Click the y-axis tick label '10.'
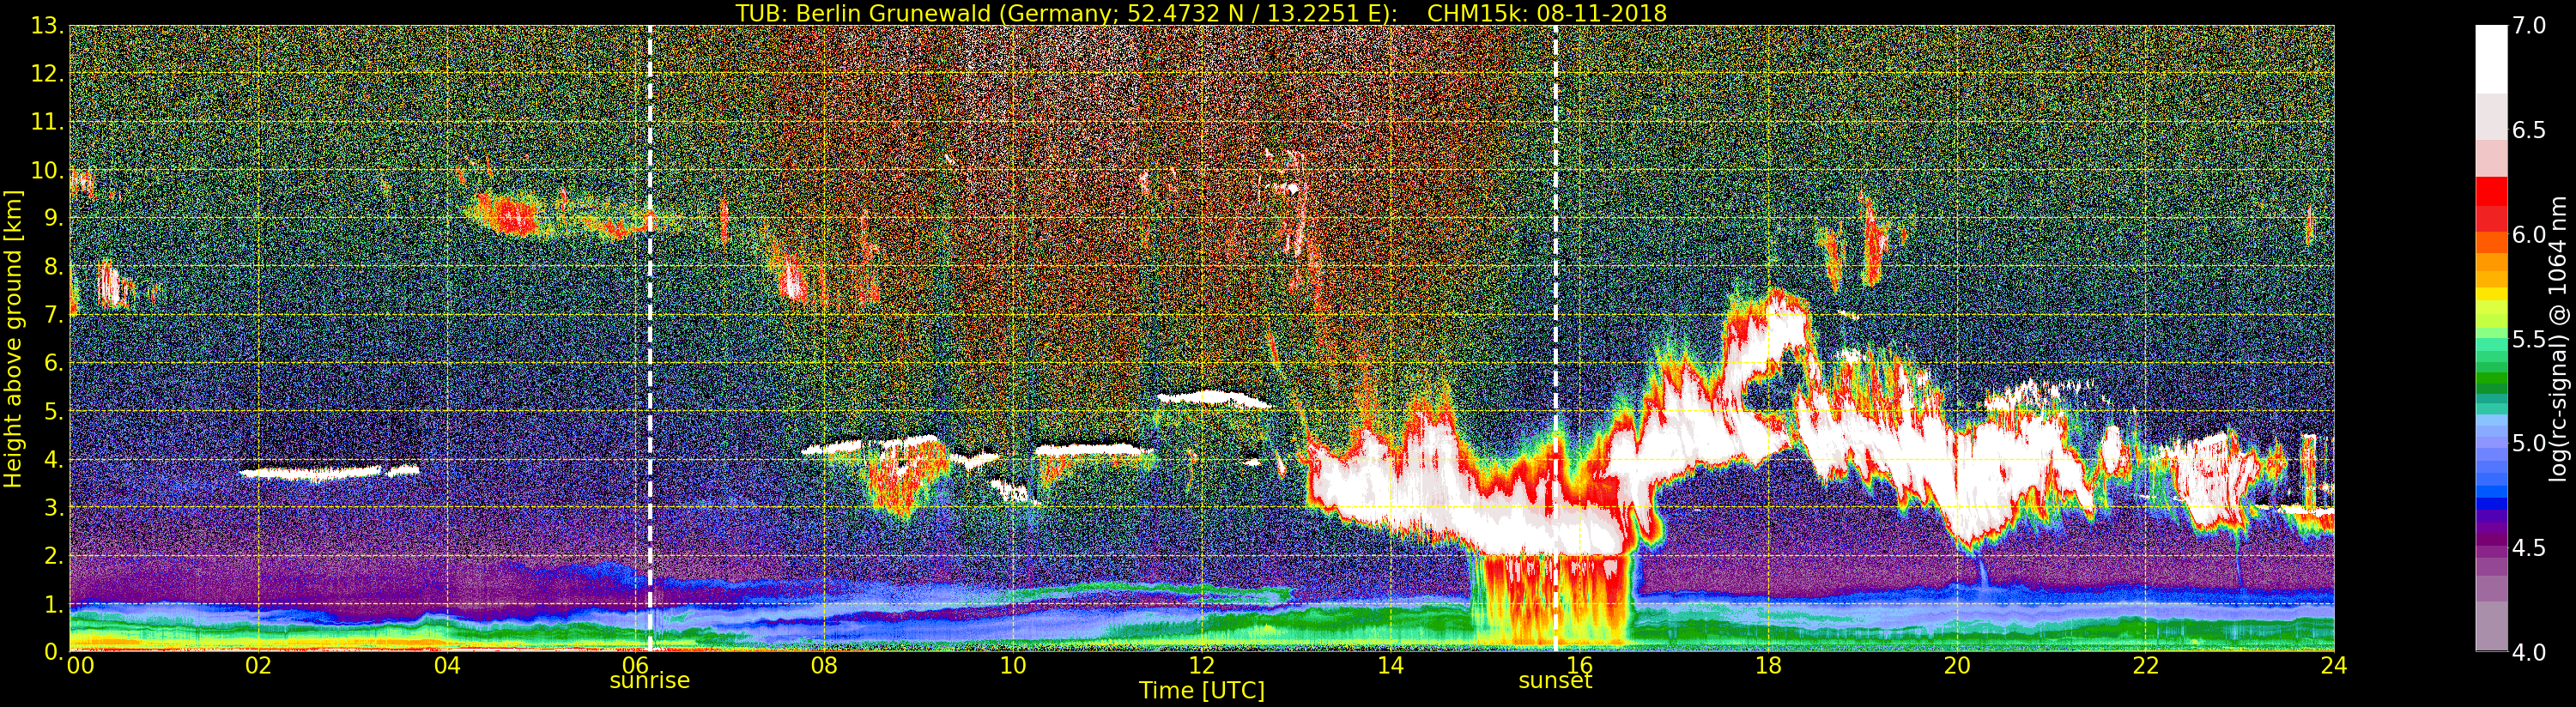Screen dimensions: 2576x707 pos(47,170)
